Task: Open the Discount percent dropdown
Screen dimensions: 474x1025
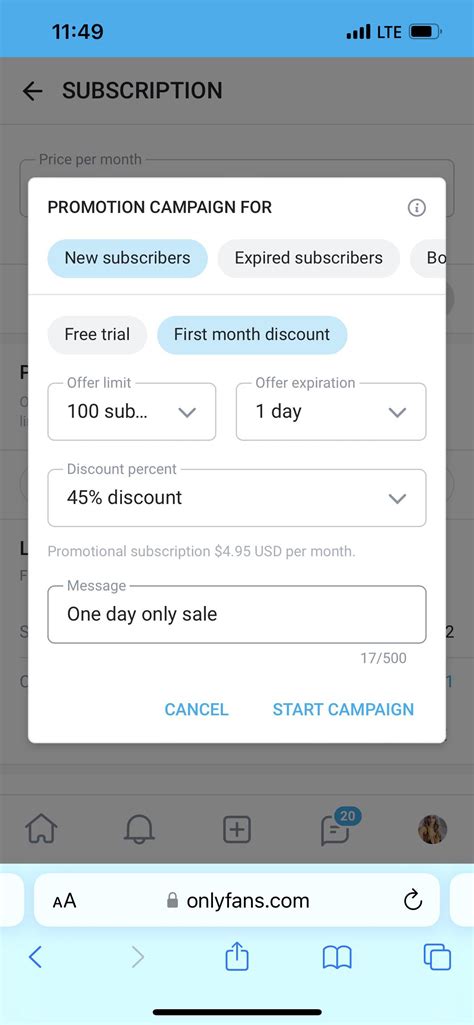Action: (x=237, y=497)
